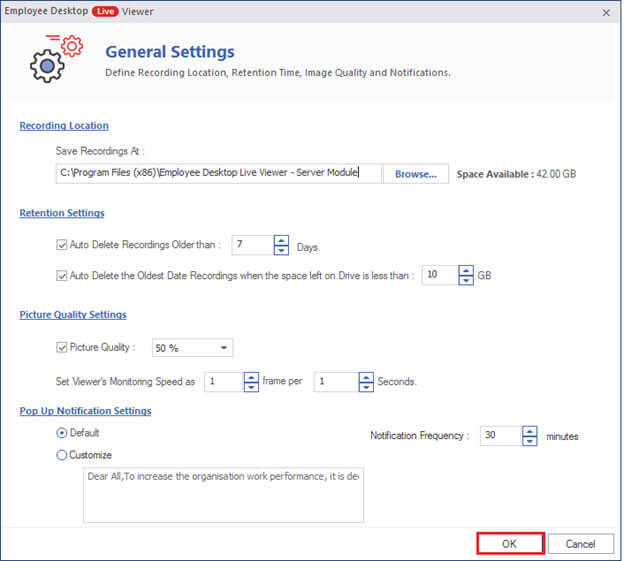Screen dimensions: 624x561
Task: Click the General Settings gear icon
Action: (56, 59)
